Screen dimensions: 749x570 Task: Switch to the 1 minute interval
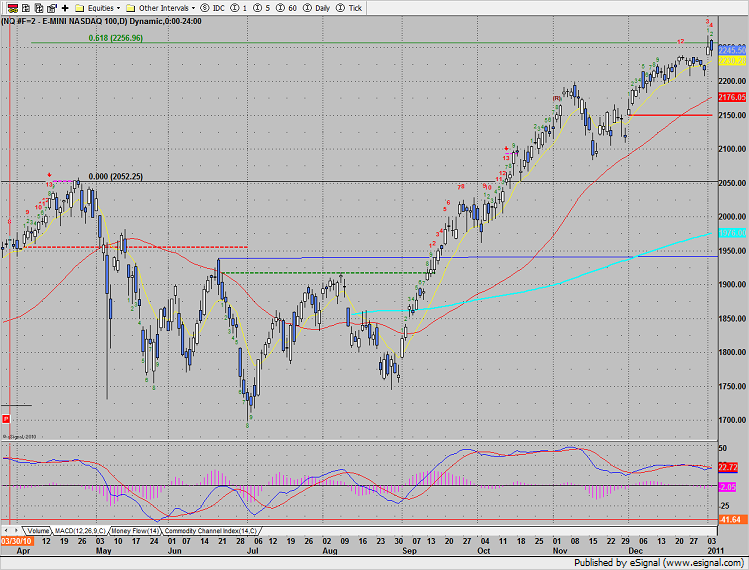click(239, 8)
